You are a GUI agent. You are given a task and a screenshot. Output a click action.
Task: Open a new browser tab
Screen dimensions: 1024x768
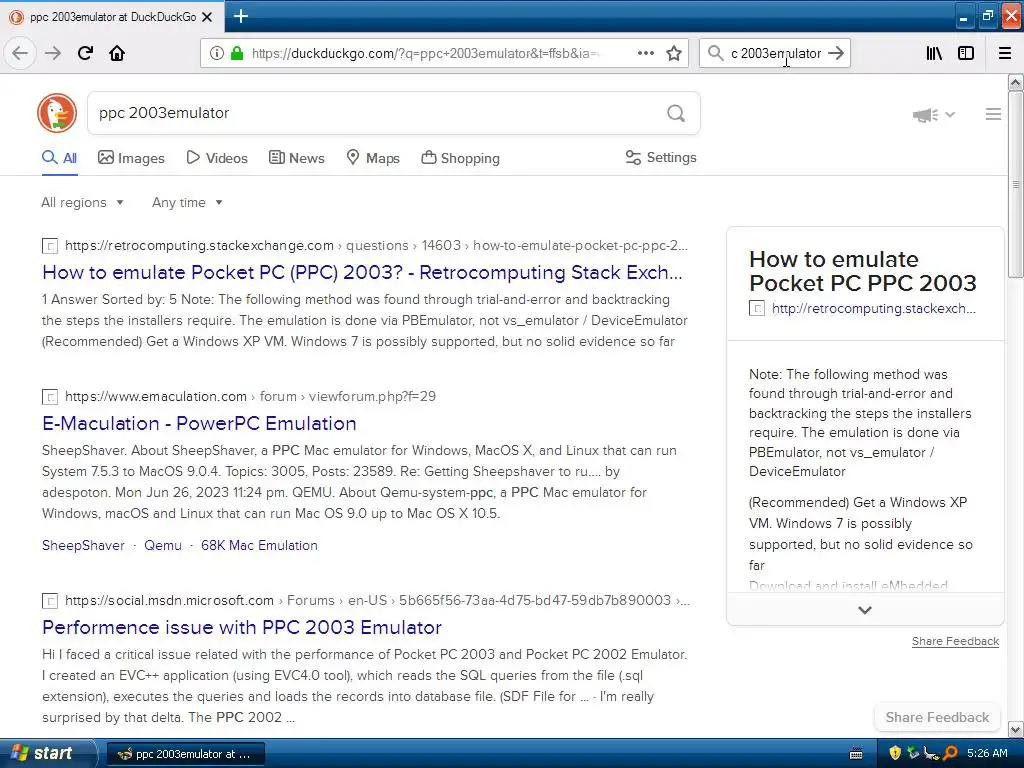pyautogui.click(x=241, y=16)
